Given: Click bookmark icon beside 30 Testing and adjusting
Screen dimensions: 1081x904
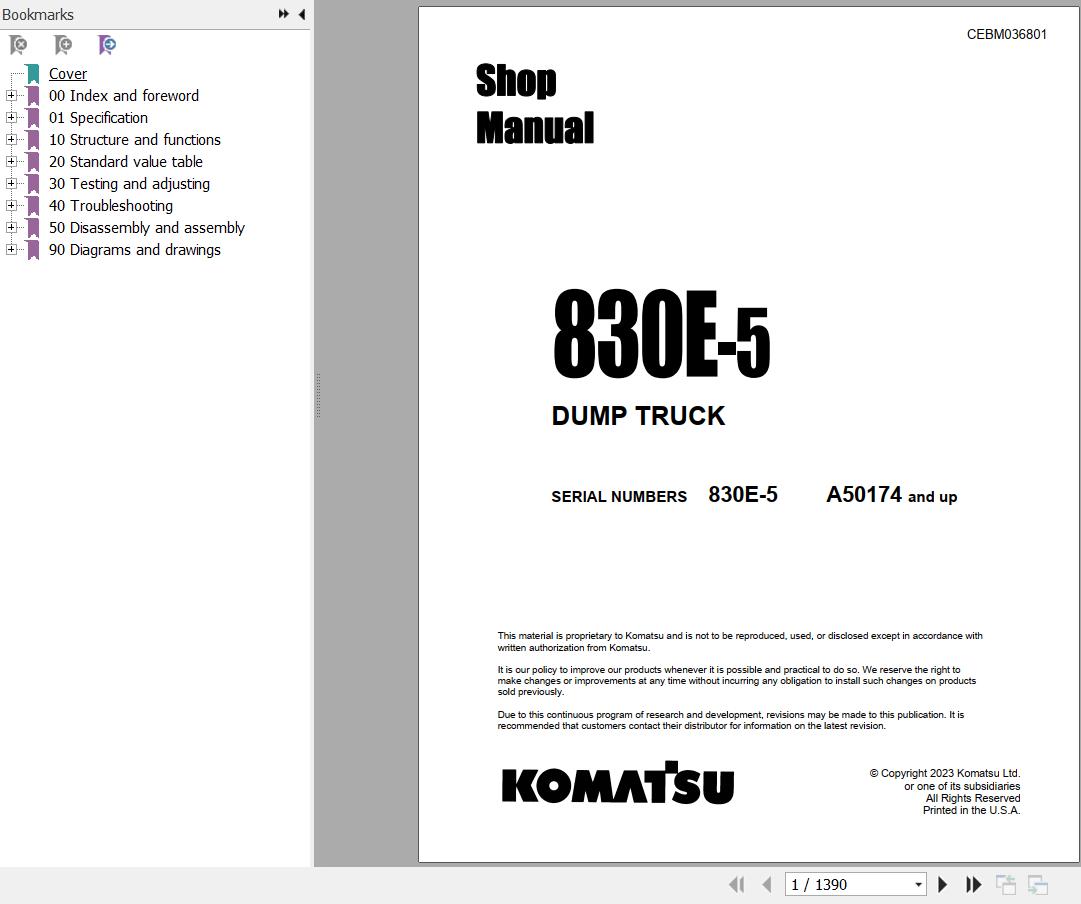Looking at the screenshot, I should (x=32, y=184).
